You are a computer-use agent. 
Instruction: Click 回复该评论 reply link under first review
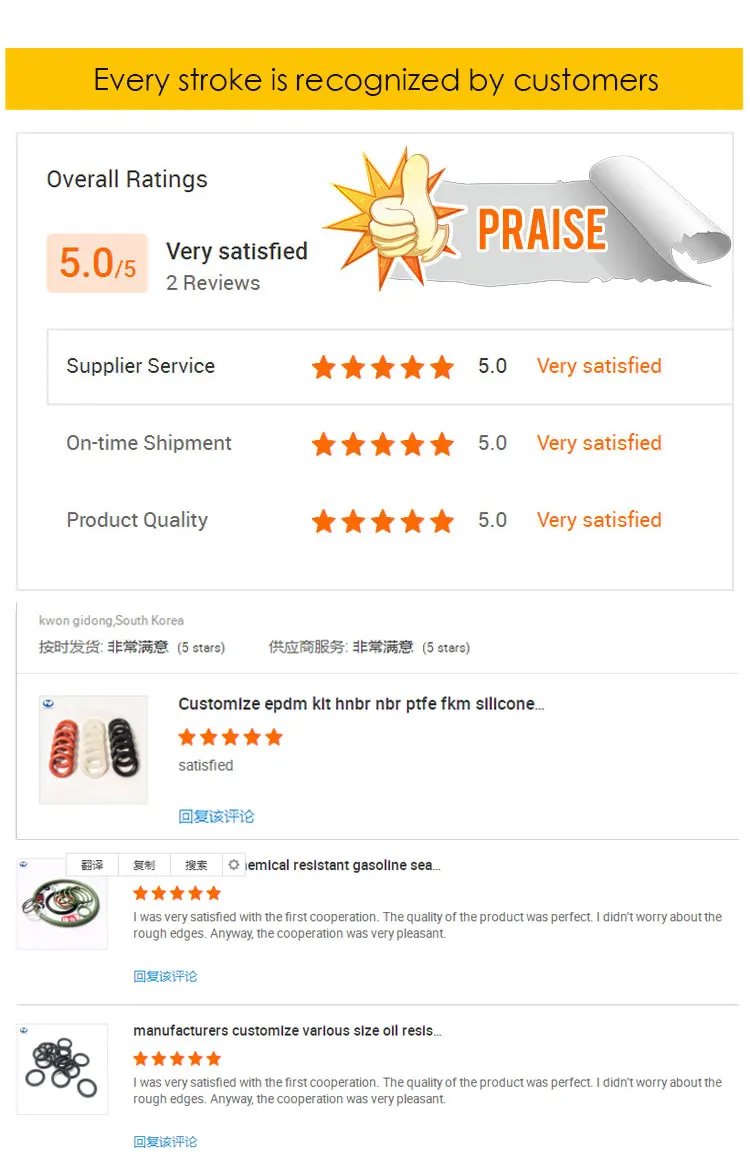[x=216, y=816]
